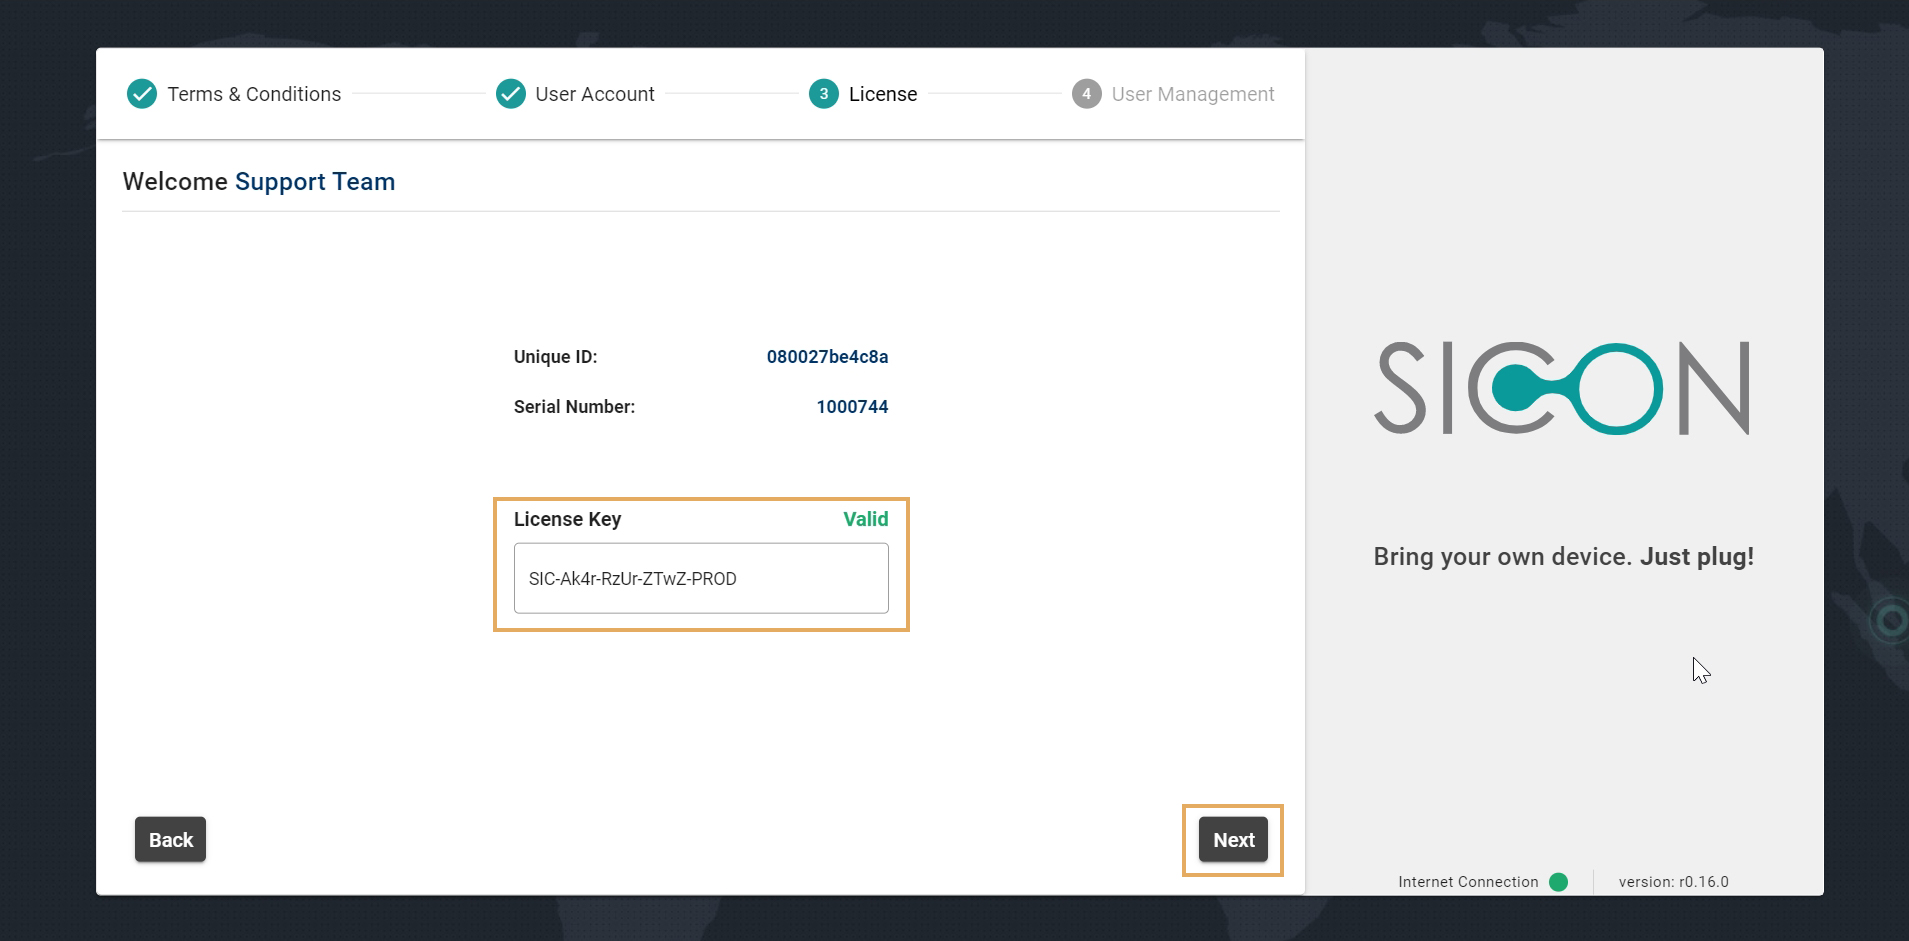This screenshot has height=941, width=1909.
Task: Select the License step label
Action: point(882,94)
